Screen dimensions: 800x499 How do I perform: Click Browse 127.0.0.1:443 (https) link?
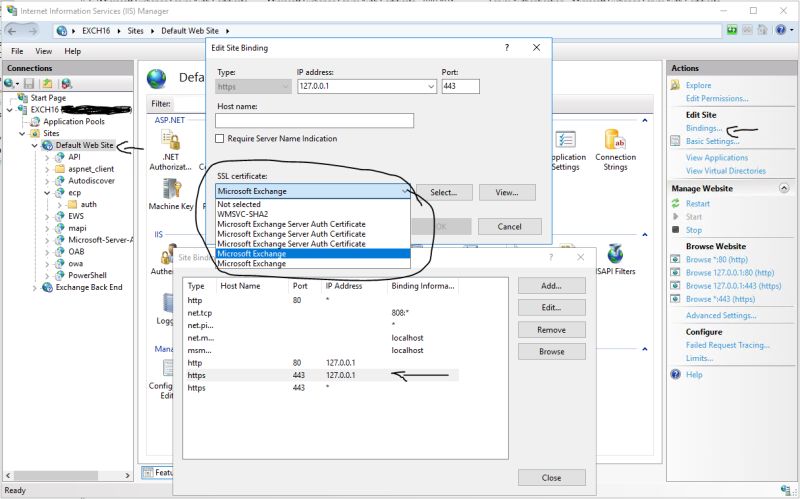pyautogui.click(x=733, y=286)
